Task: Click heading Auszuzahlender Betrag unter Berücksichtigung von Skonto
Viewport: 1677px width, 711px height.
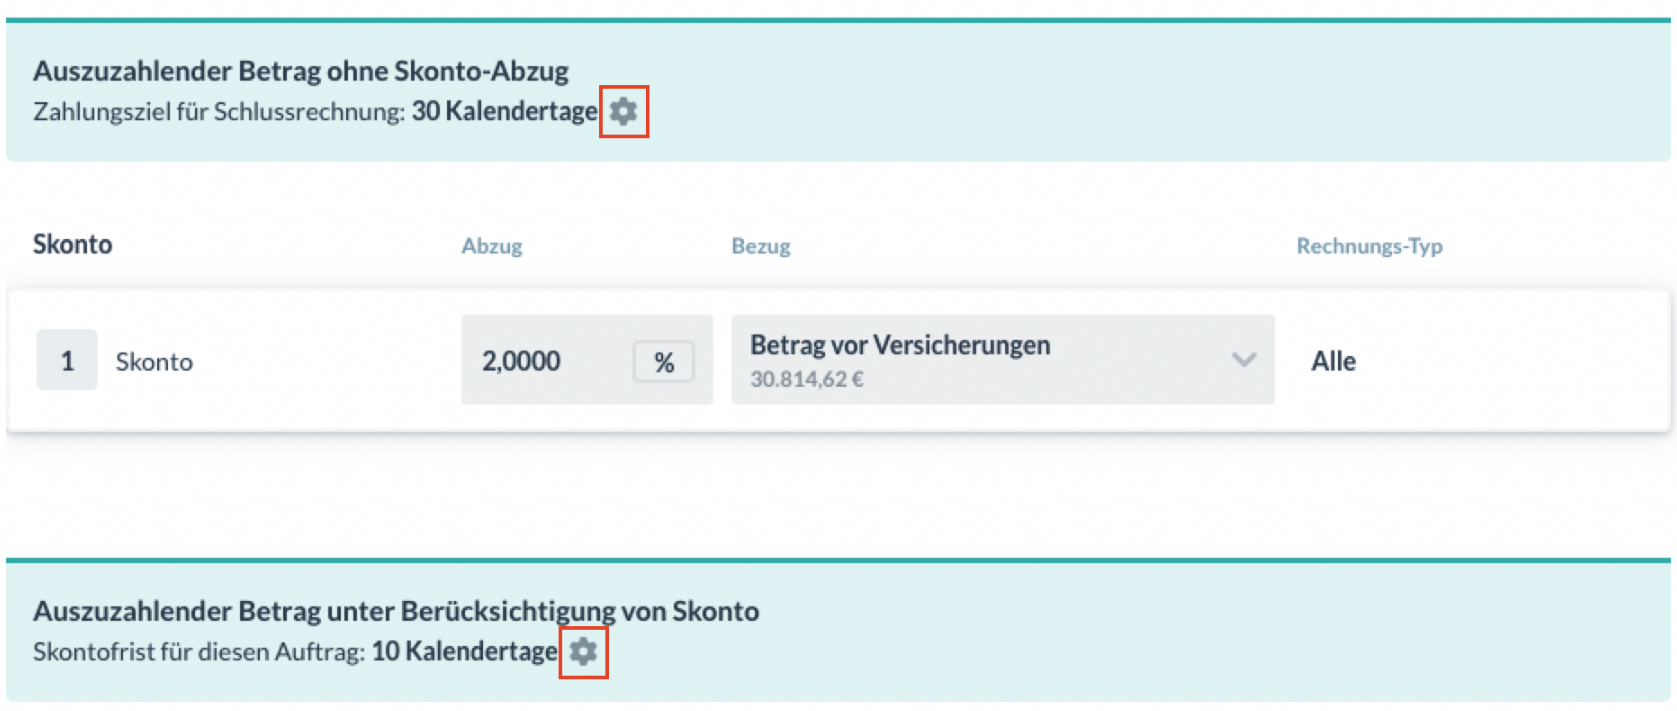Action: 395,611
